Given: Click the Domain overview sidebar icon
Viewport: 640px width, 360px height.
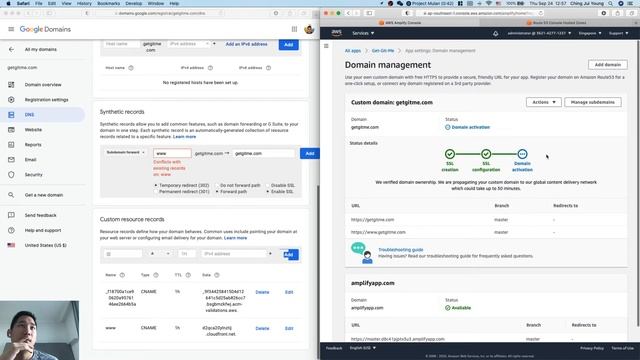Looking at the screenshot, I should [x=11, y=85].
